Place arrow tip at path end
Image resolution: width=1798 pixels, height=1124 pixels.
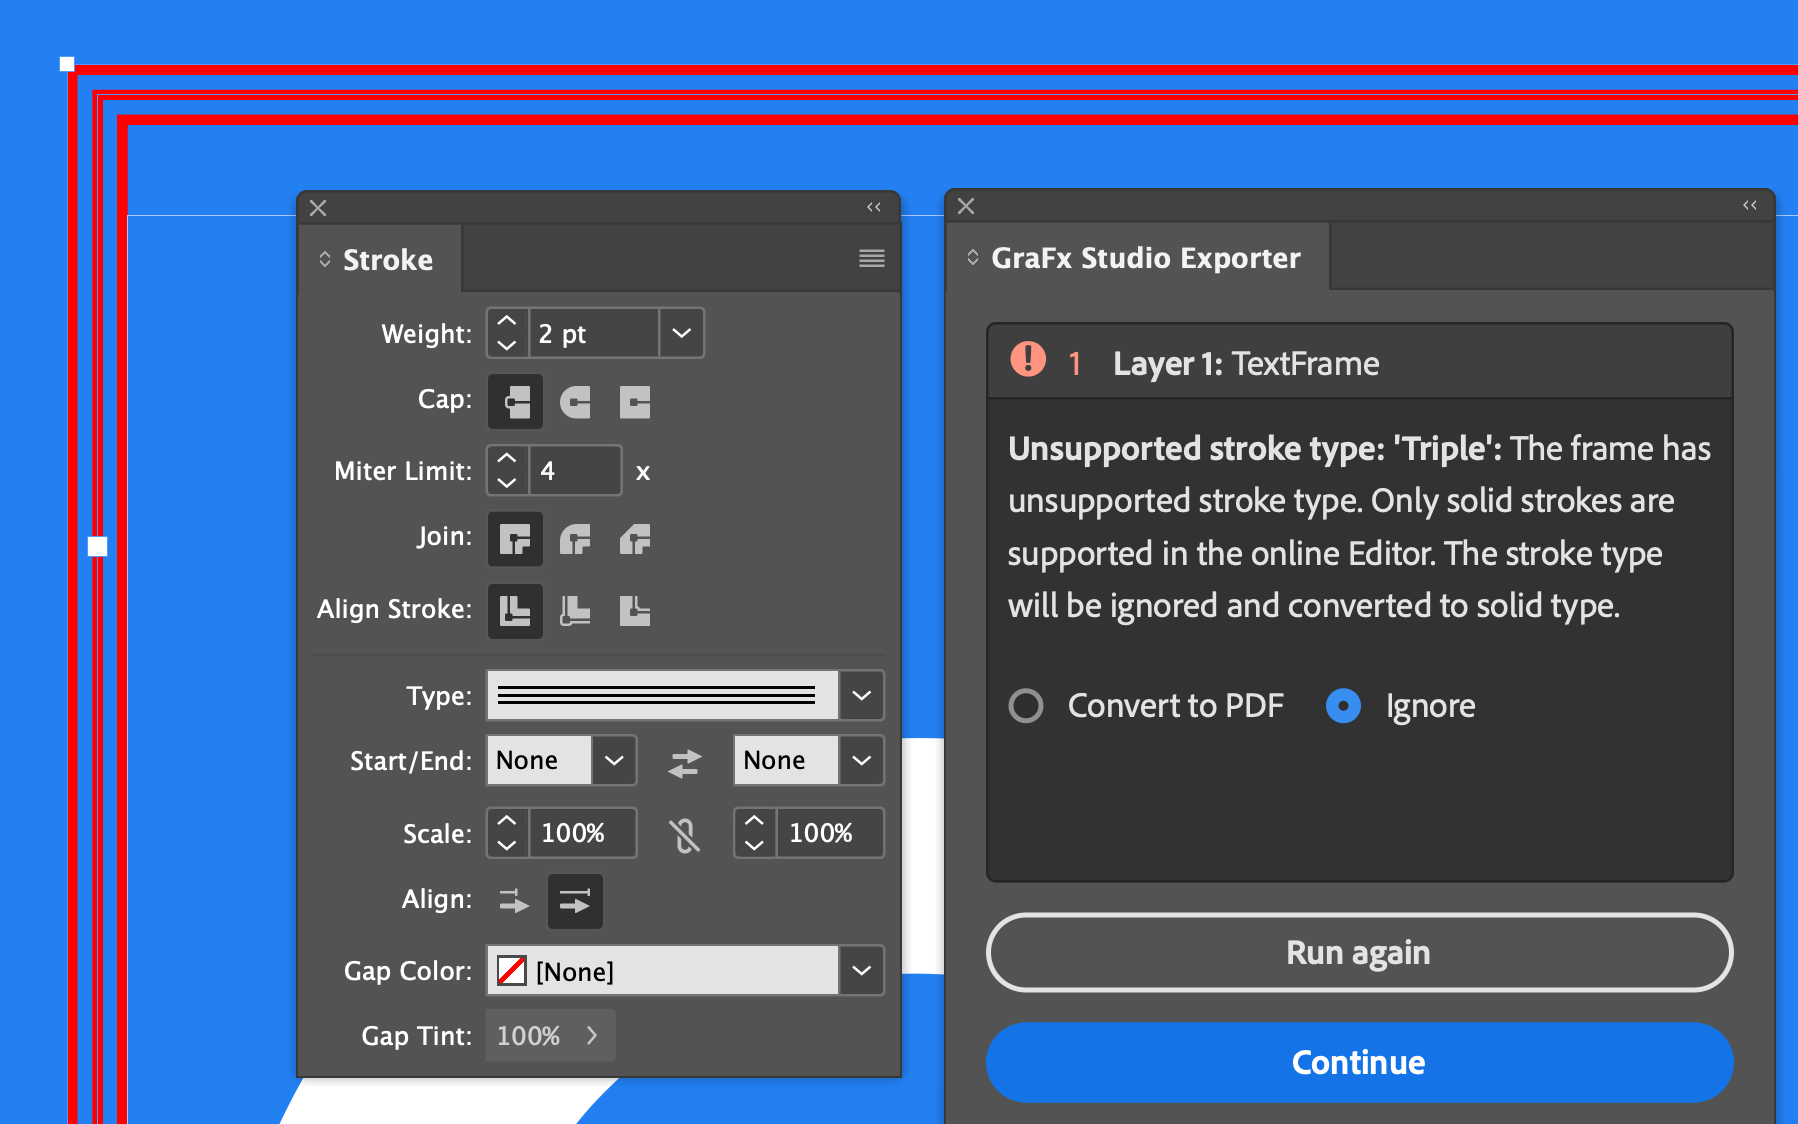click(x=575, y=901)
